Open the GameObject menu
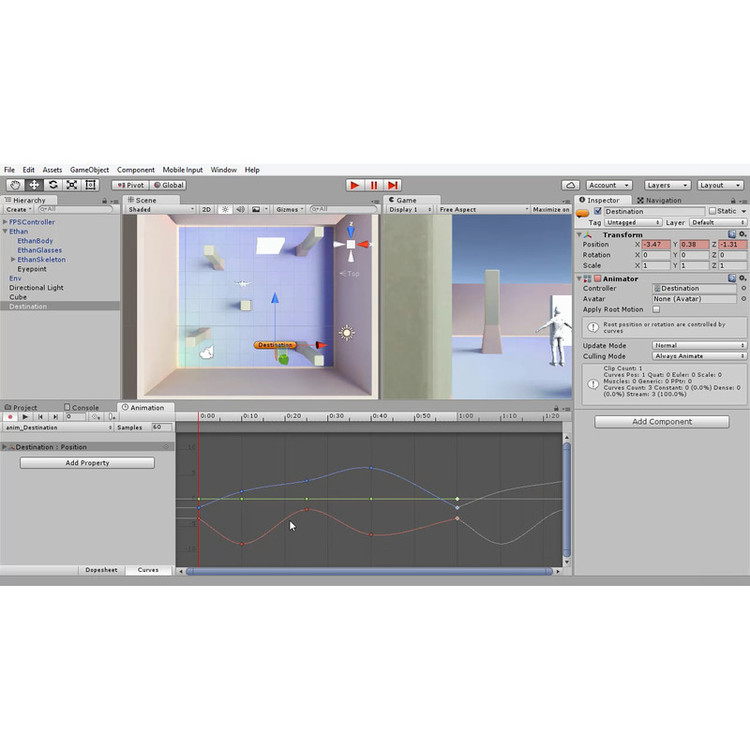750x750 pixels. [x=90, y=170]
